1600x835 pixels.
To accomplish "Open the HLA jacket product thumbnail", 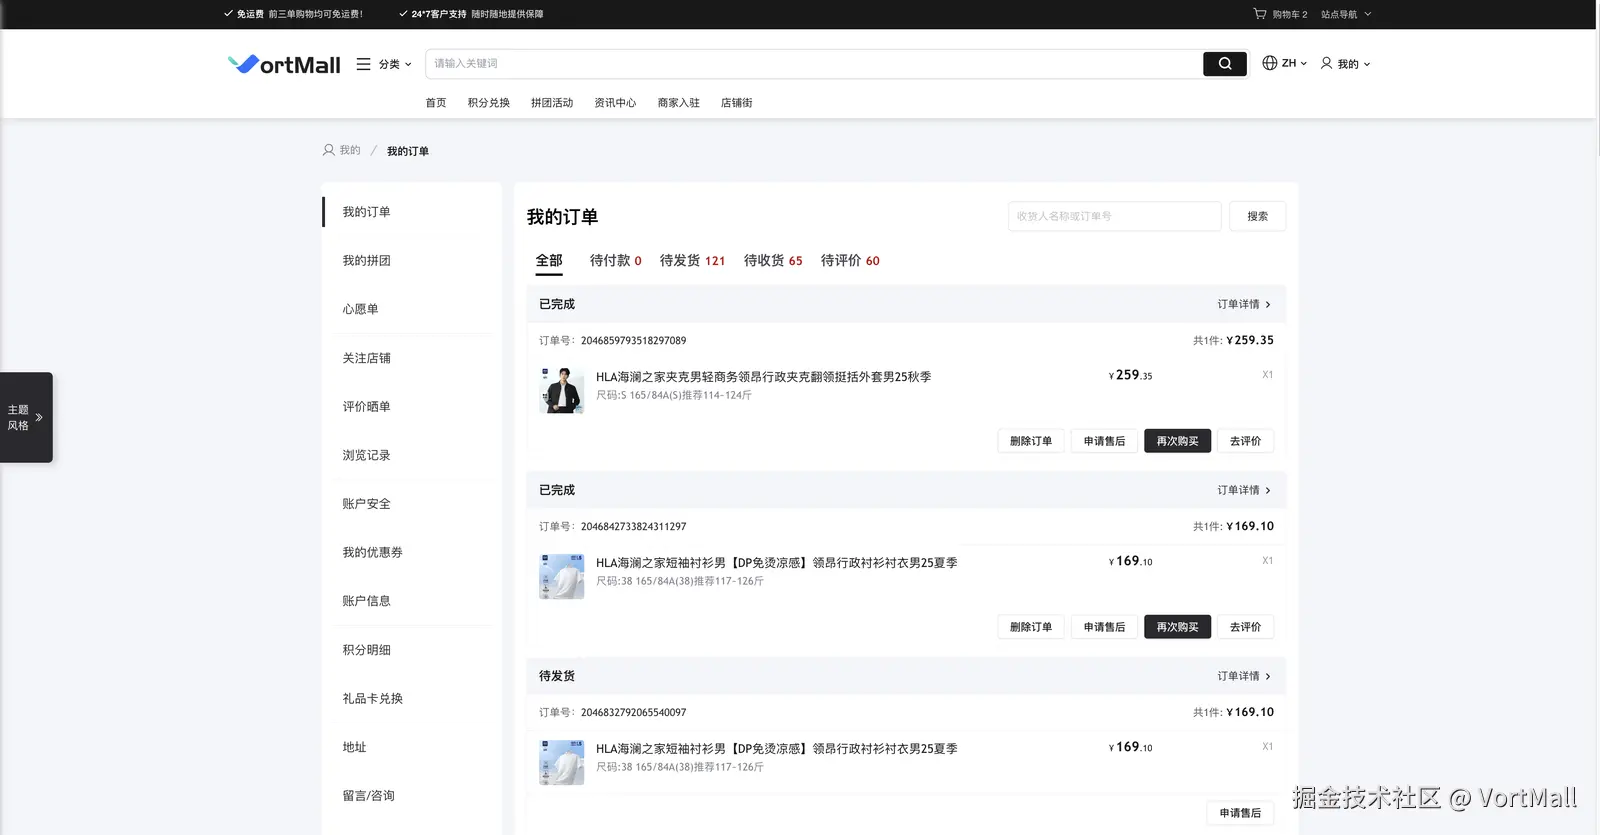I will pyautogui.click(x=561, y=390).
